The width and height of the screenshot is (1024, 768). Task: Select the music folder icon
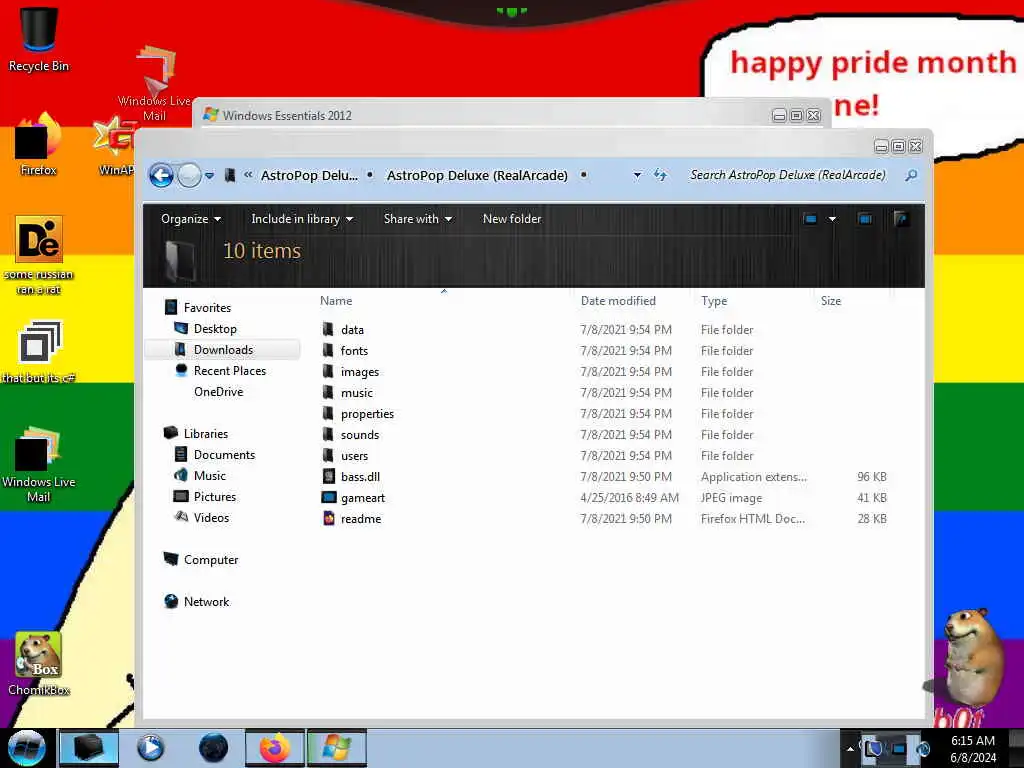[328, 392]
